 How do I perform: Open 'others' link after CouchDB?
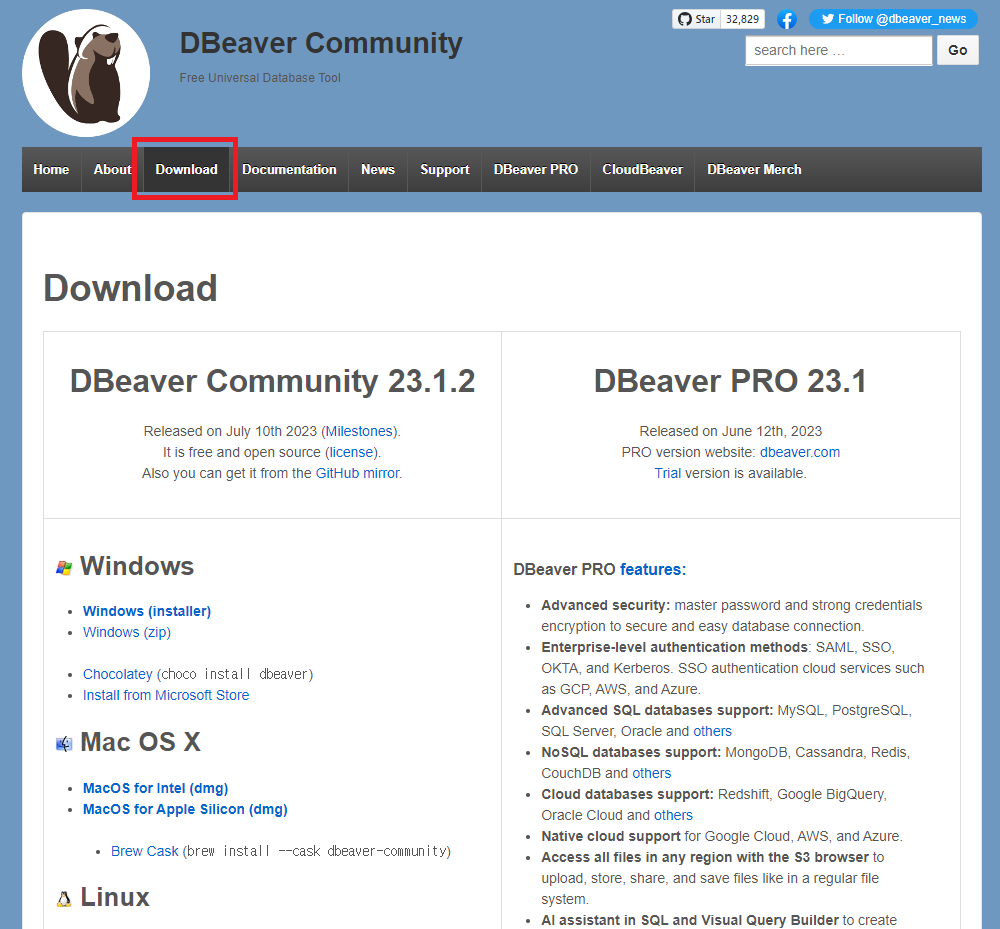click(652, 773)
